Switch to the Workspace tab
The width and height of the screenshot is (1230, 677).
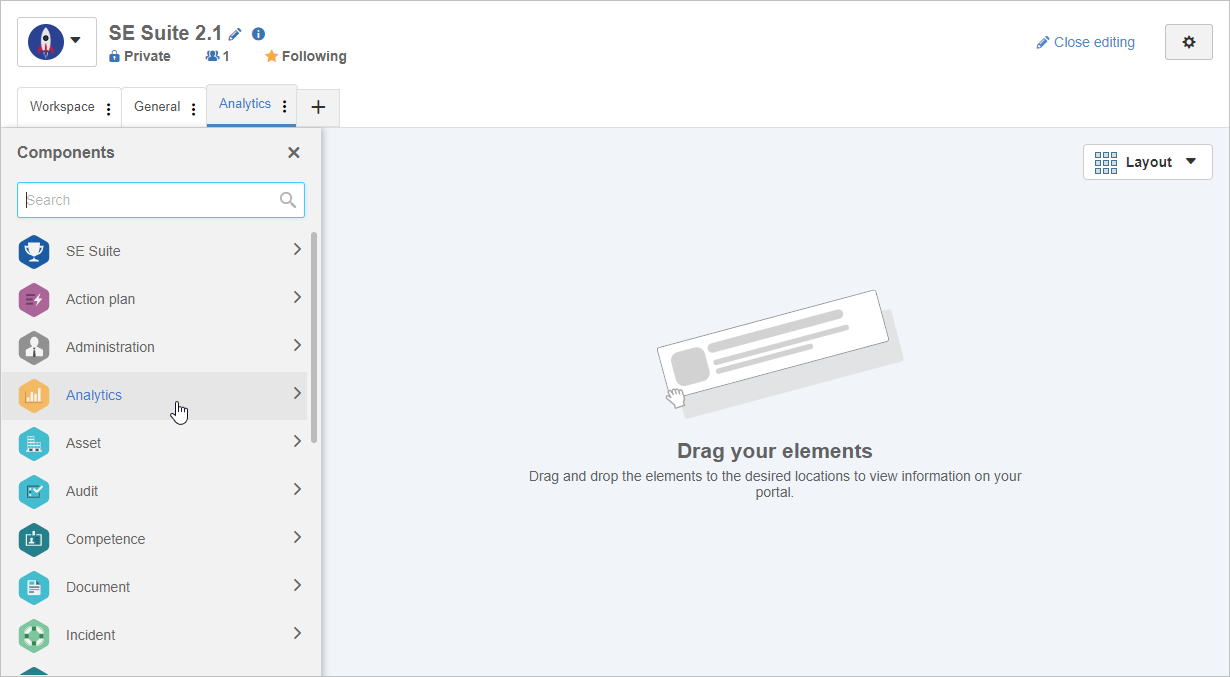pyautogui.click(x=62, y=107)
